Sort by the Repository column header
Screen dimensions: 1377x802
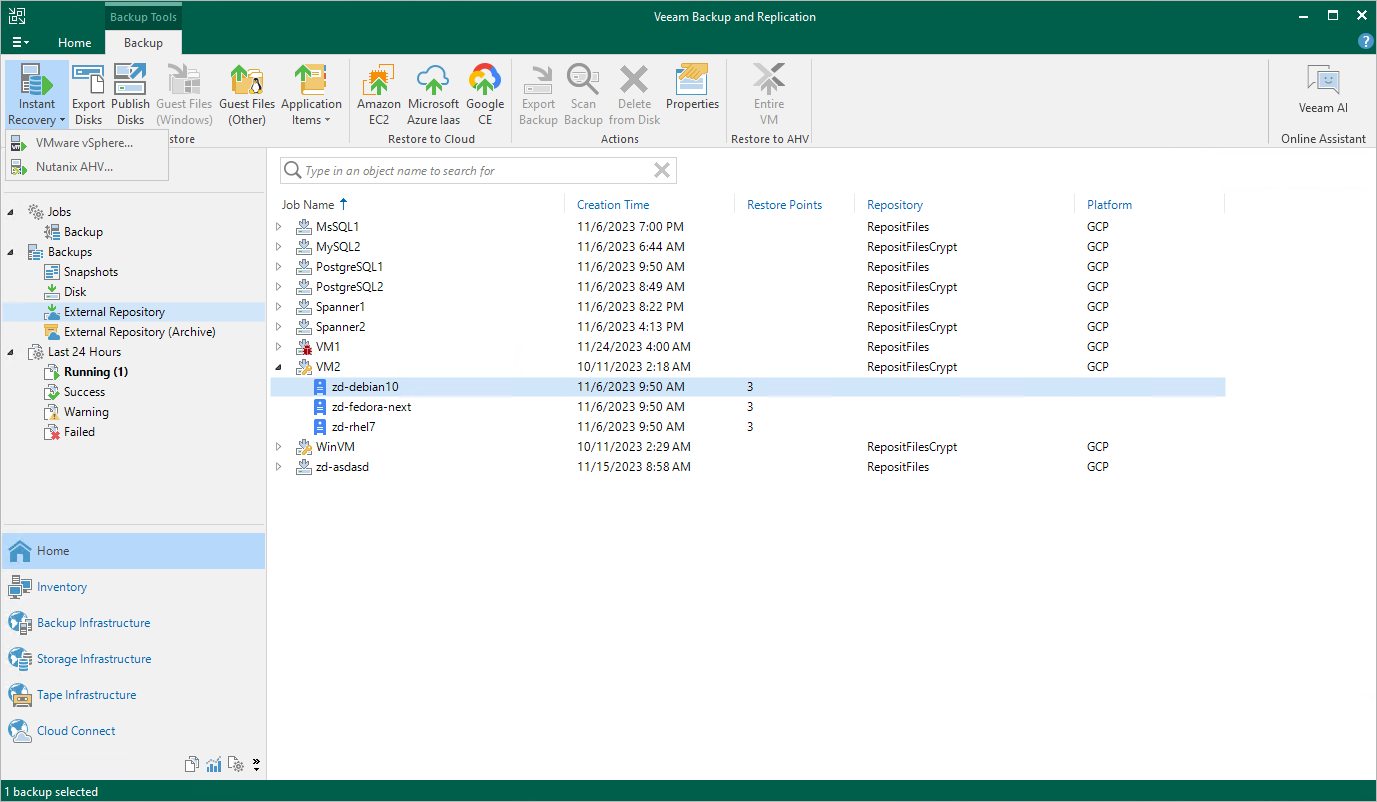coord(895,205)
